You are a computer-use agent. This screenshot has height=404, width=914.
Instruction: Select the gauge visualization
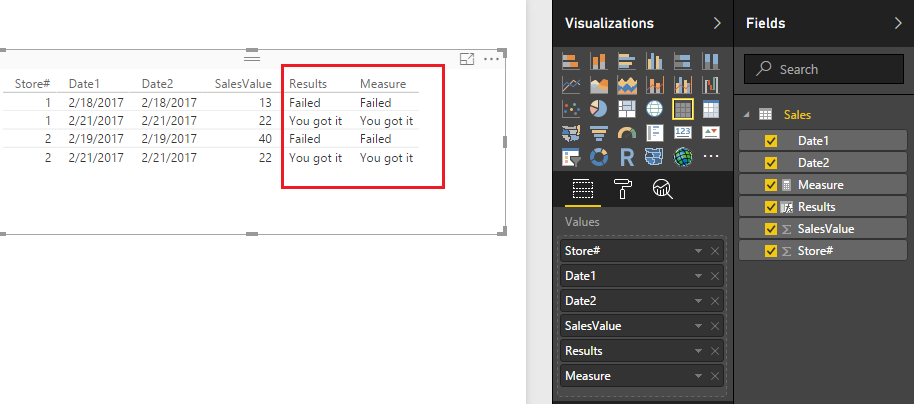[627, 133]
